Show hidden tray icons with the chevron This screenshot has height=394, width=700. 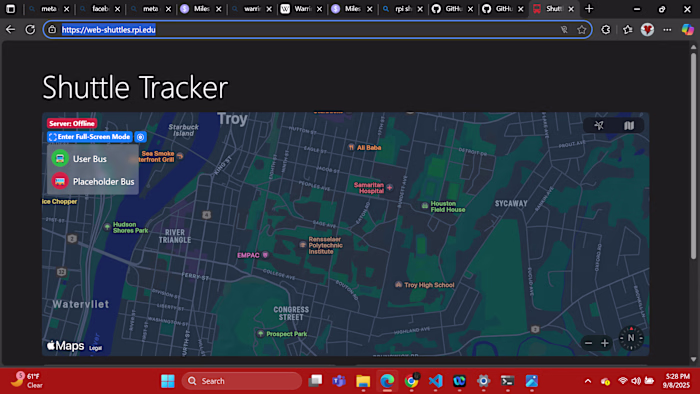(588, 381)
